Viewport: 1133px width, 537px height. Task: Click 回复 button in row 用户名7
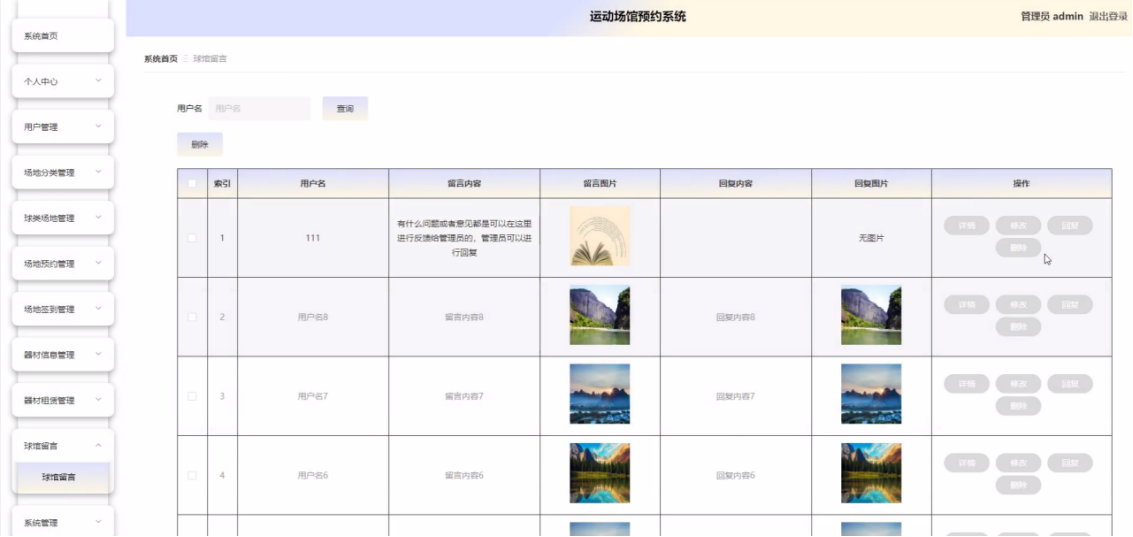tap(1069, 384)
